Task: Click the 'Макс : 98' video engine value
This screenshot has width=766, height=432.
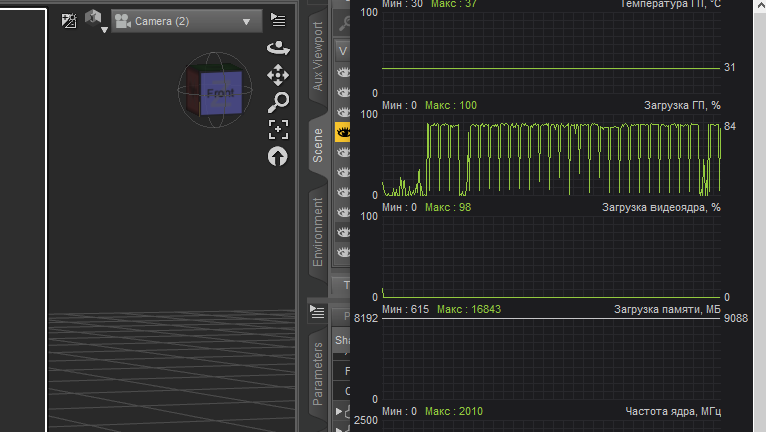Action: tap(448, 207)
